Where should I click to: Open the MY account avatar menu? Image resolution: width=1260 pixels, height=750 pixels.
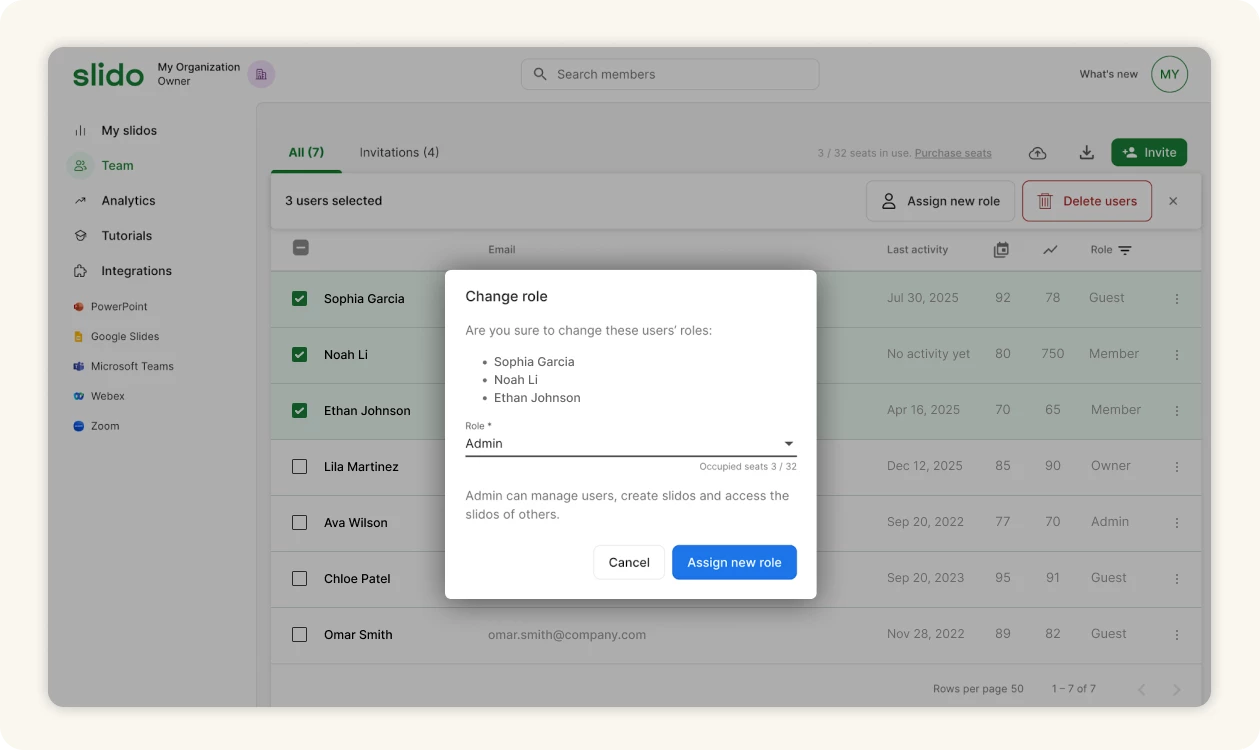pyautogui.click(x=1169, y=75)
